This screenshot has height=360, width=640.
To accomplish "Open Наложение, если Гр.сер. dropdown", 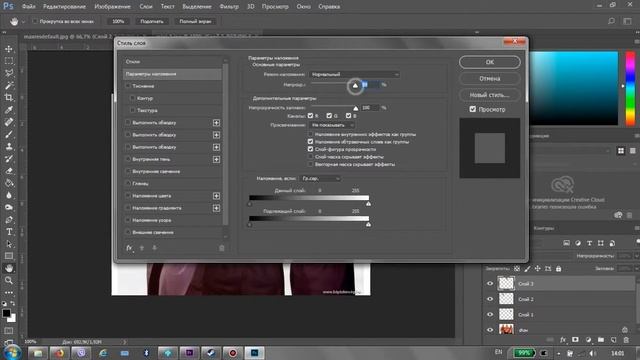I will (x=320, y=178).
